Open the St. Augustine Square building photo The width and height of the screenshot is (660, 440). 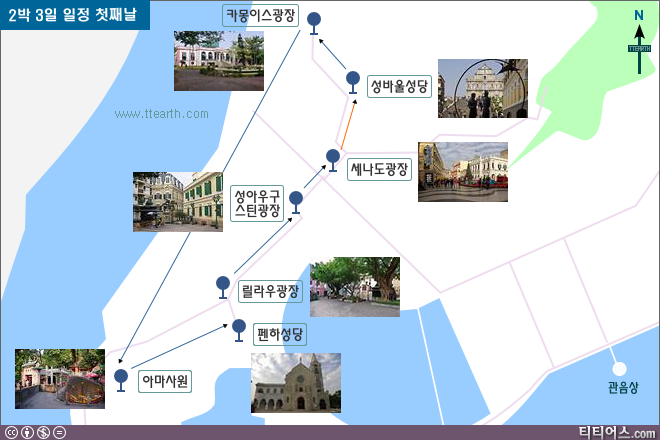click(x=178, y=202)
